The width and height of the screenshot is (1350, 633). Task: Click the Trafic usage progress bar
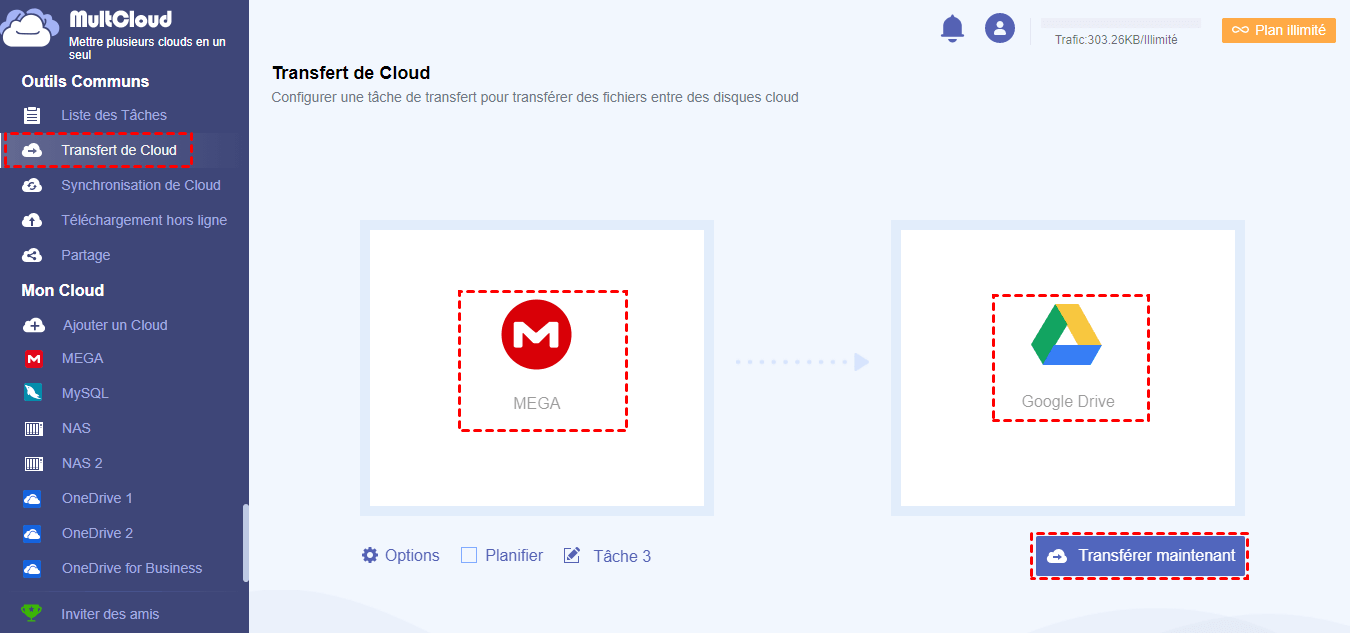tap(1121, 22)
